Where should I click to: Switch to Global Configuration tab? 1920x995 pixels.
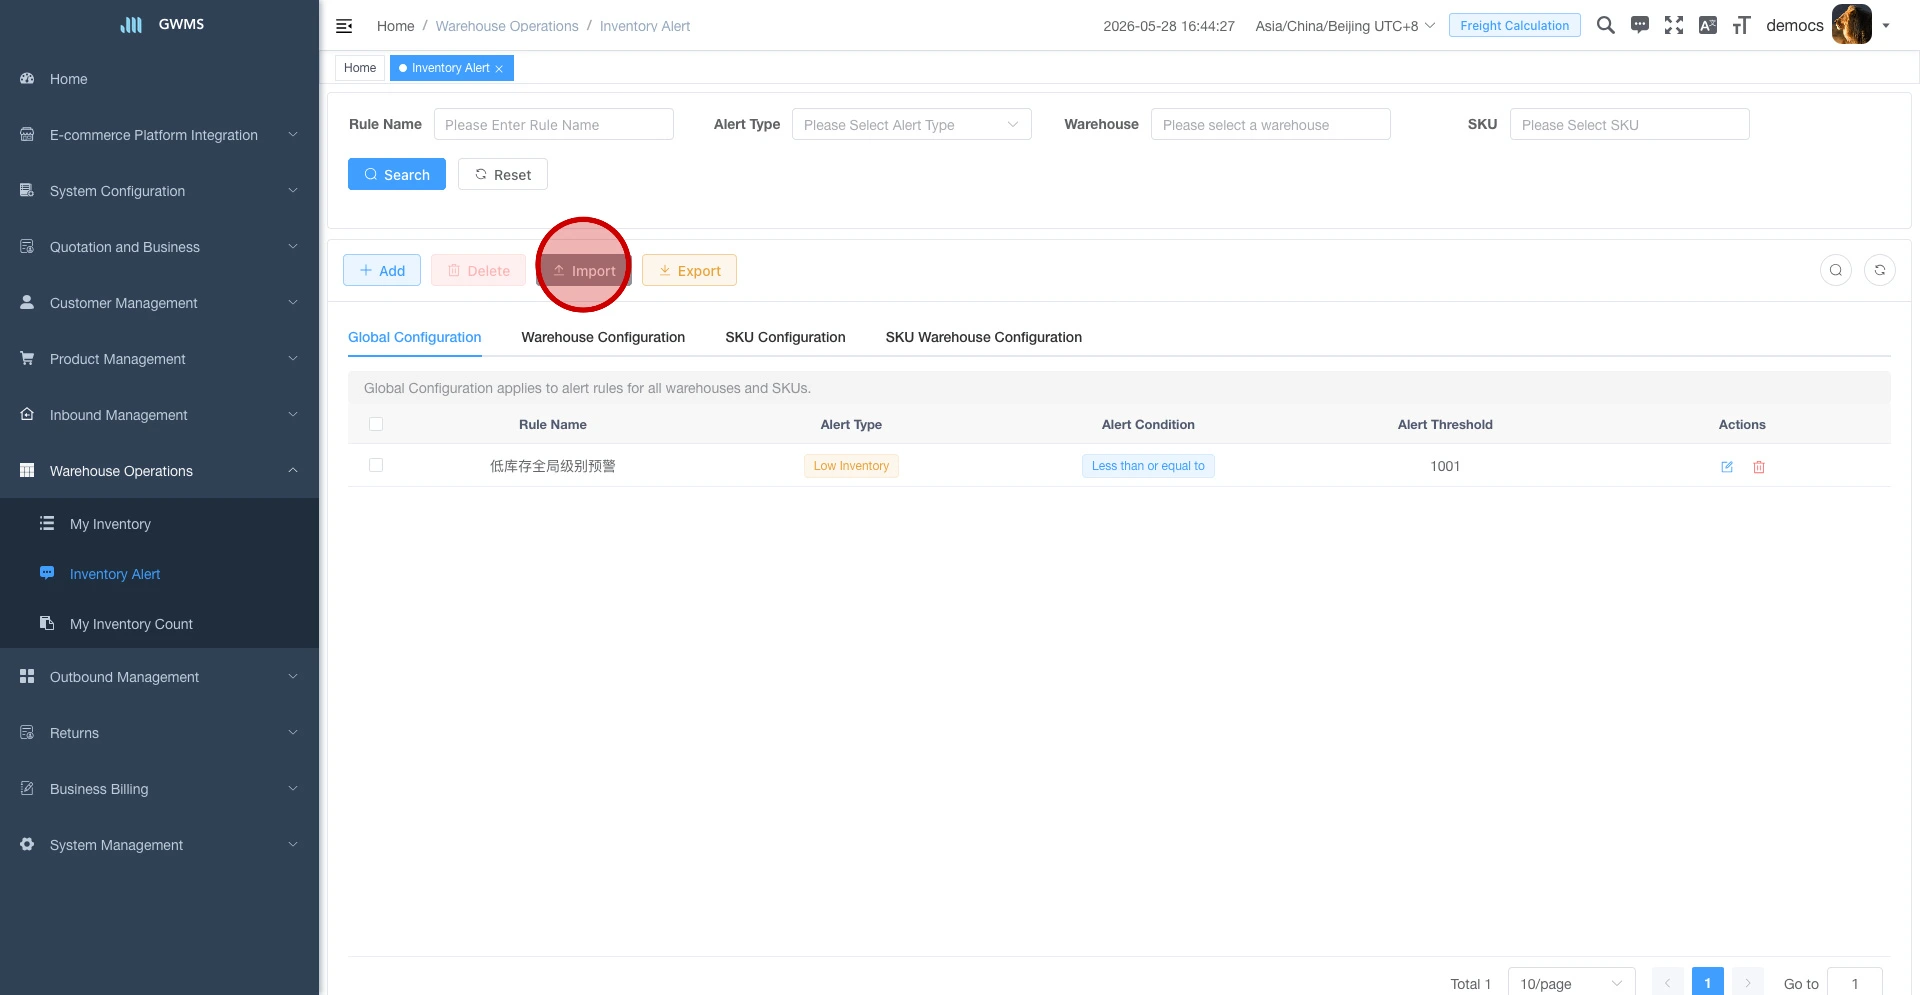pos(414,337)
